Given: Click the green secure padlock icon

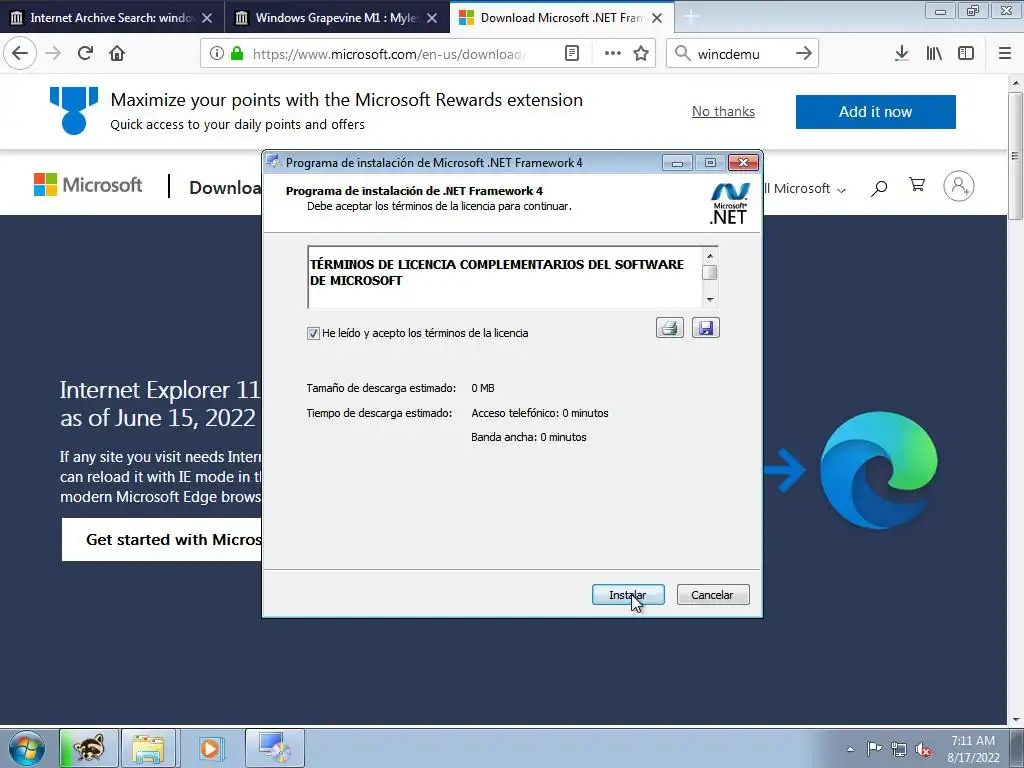Looking at the screenshot, I should point(237,53).
